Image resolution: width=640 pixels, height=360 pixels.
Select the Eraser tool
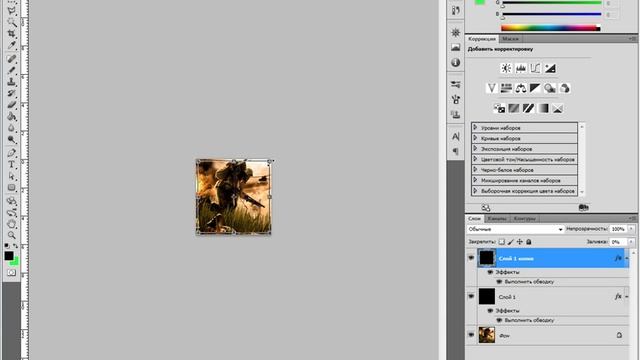[11, 105]
